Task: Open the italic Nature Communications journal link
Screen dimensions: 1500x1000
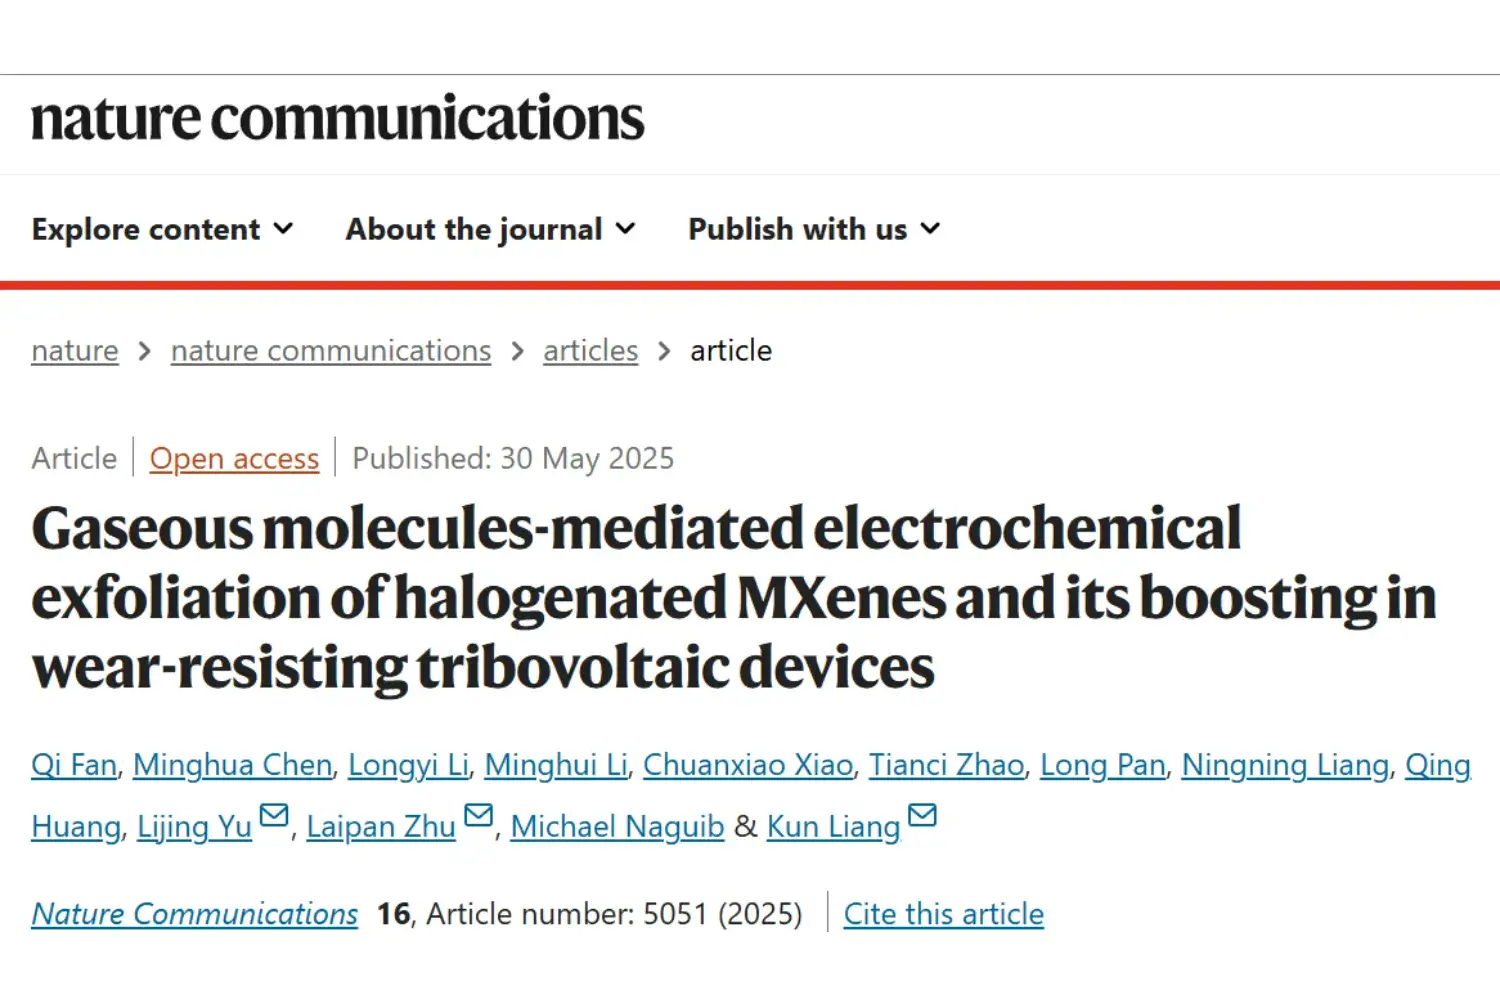Action: tap(194, 914)
